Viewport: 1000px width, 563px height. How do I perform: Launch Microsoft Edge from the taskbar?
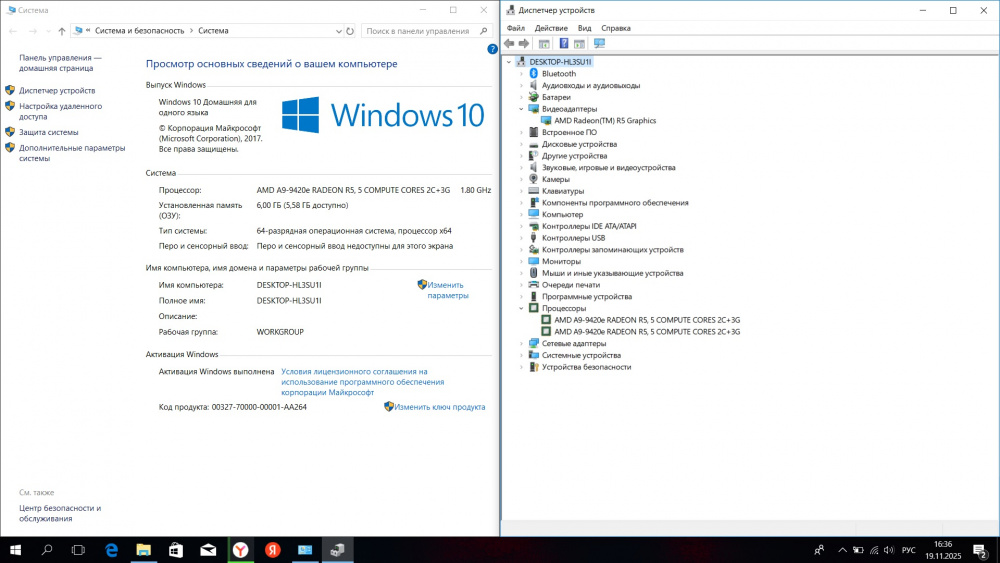coord(112,550)
